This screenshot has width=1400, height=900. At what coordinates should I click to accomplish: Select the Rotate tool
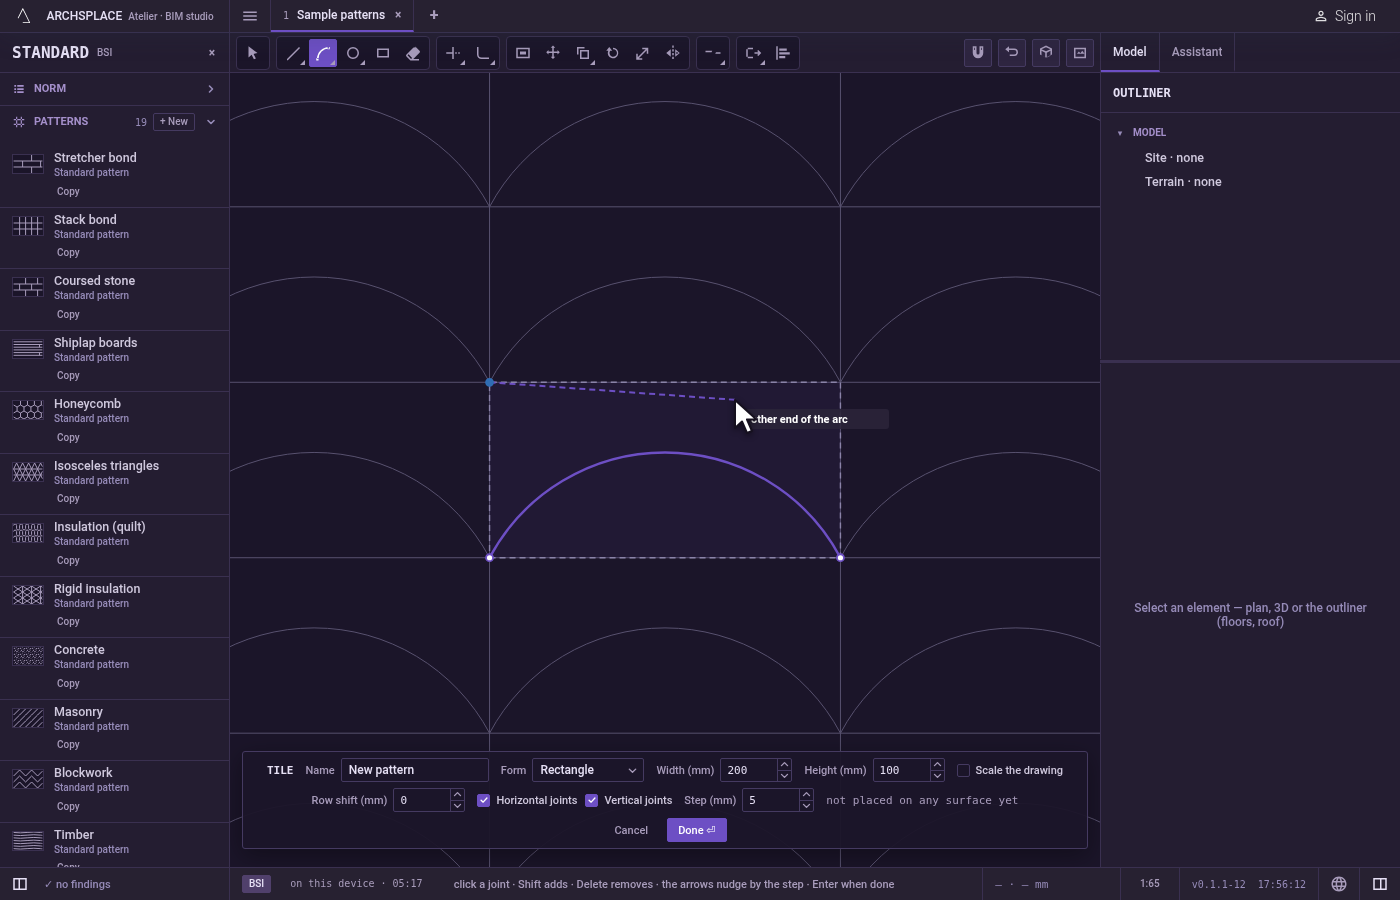click(613, 53)
